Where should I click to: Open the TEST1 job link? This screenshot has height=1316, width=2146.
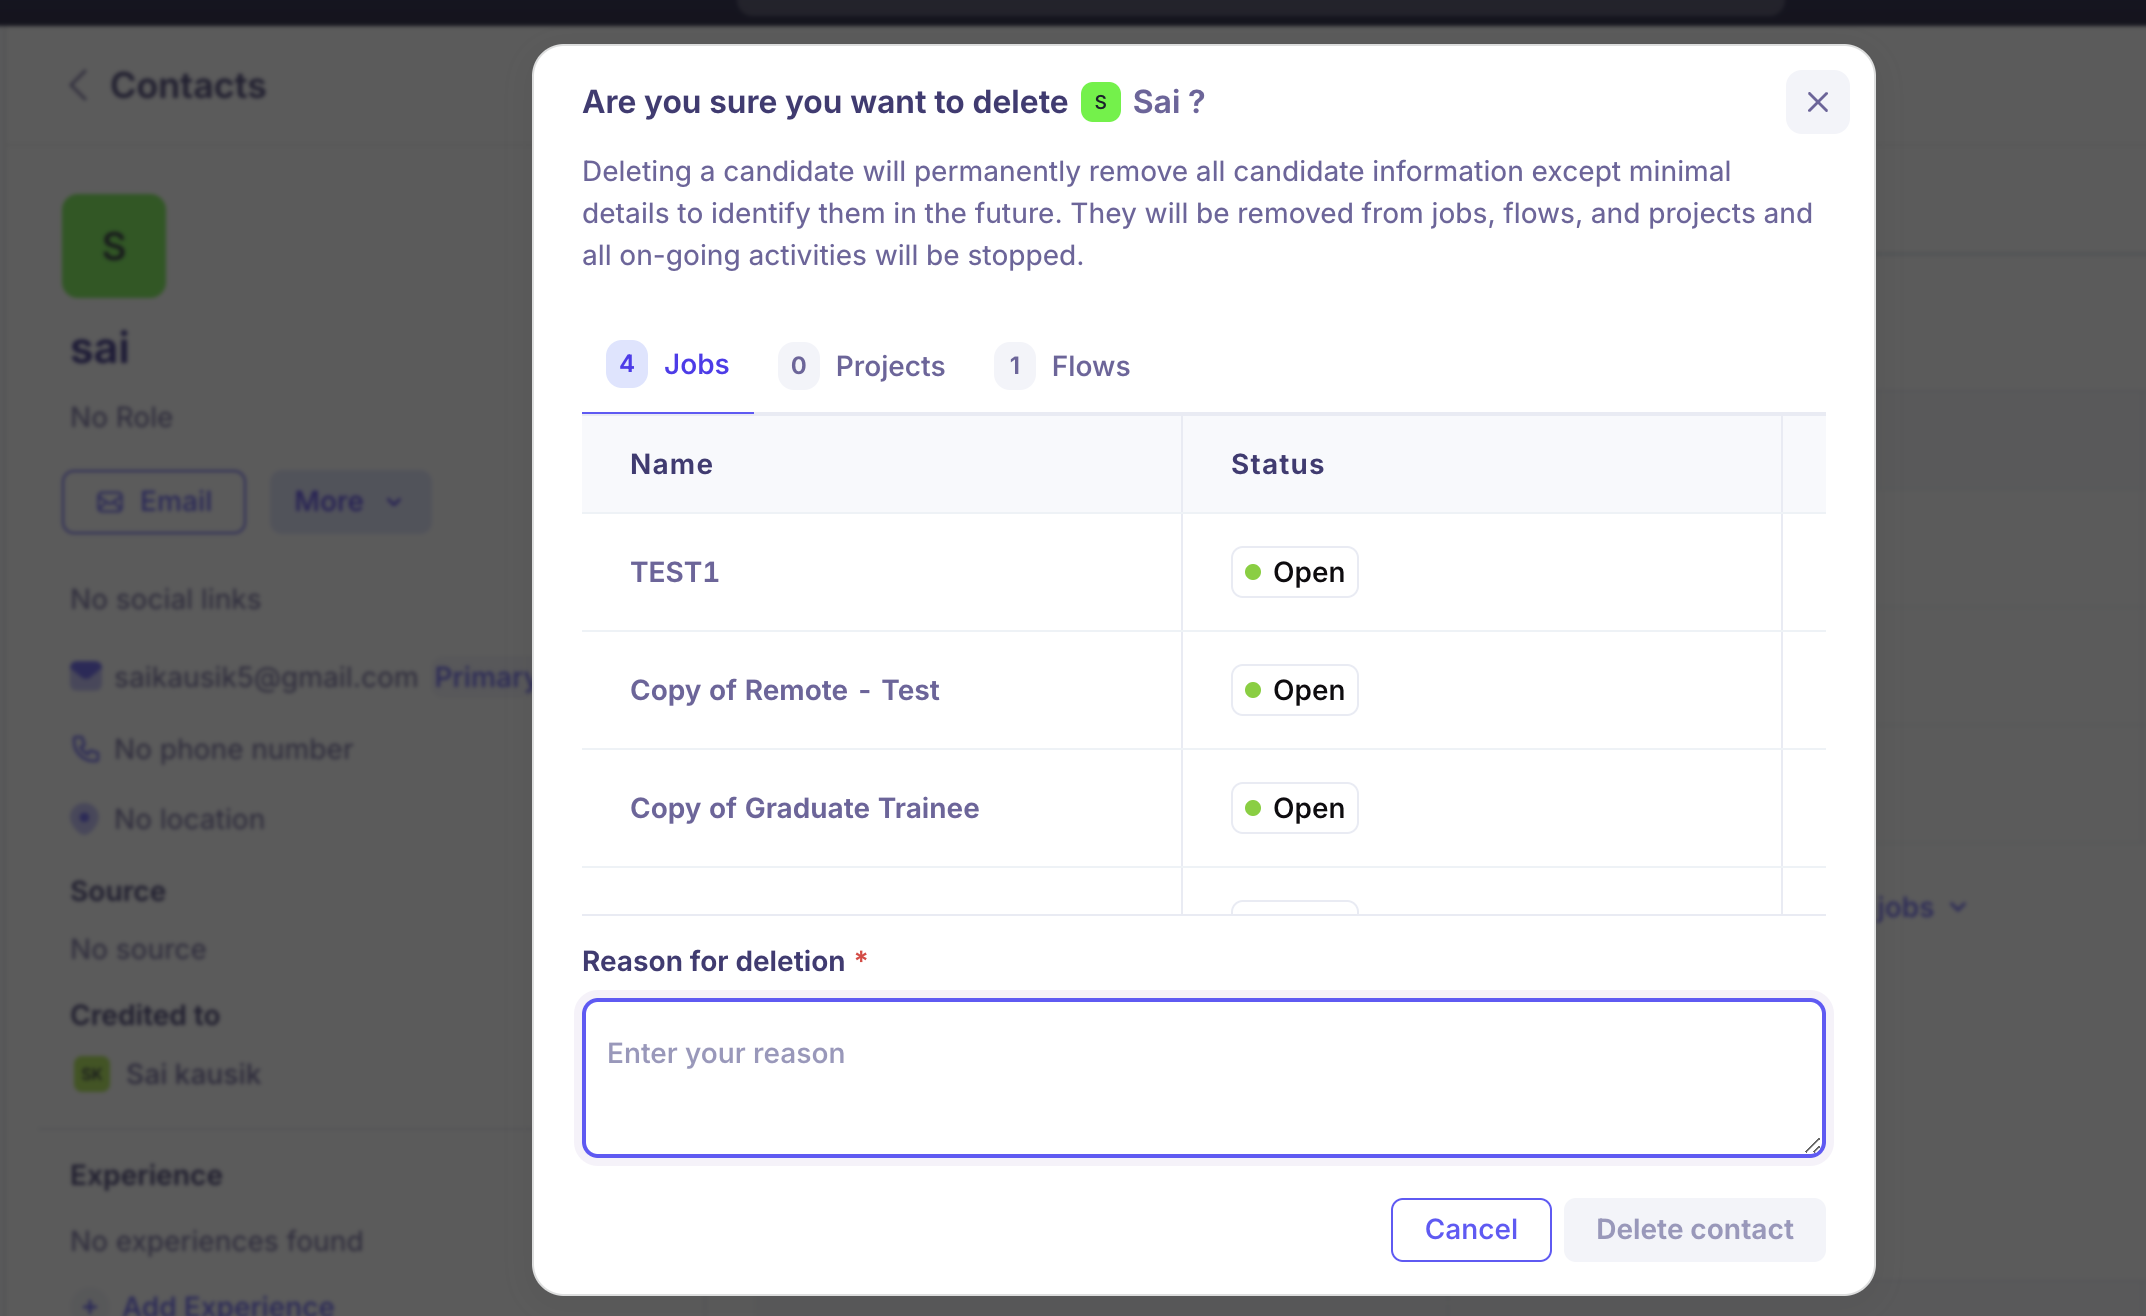click(675, 572)
